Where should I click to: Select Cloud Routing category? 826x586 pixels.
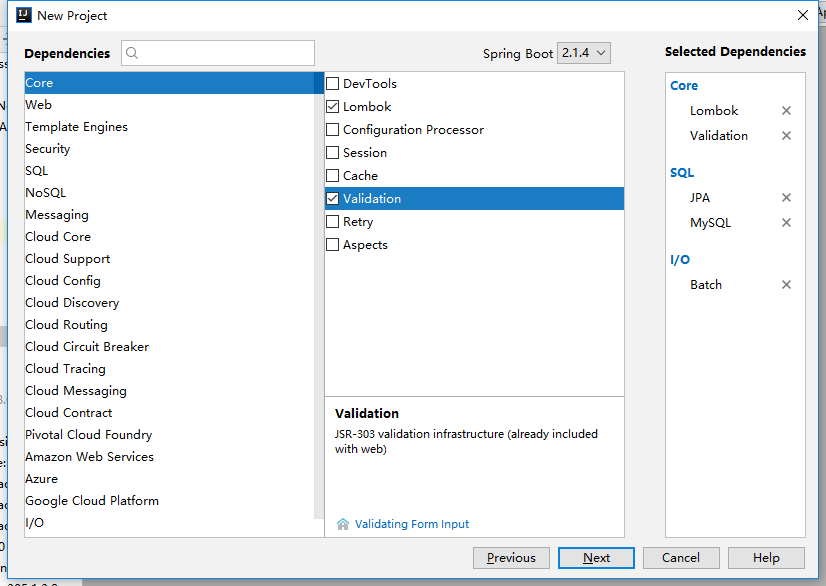tap(169, 325)
